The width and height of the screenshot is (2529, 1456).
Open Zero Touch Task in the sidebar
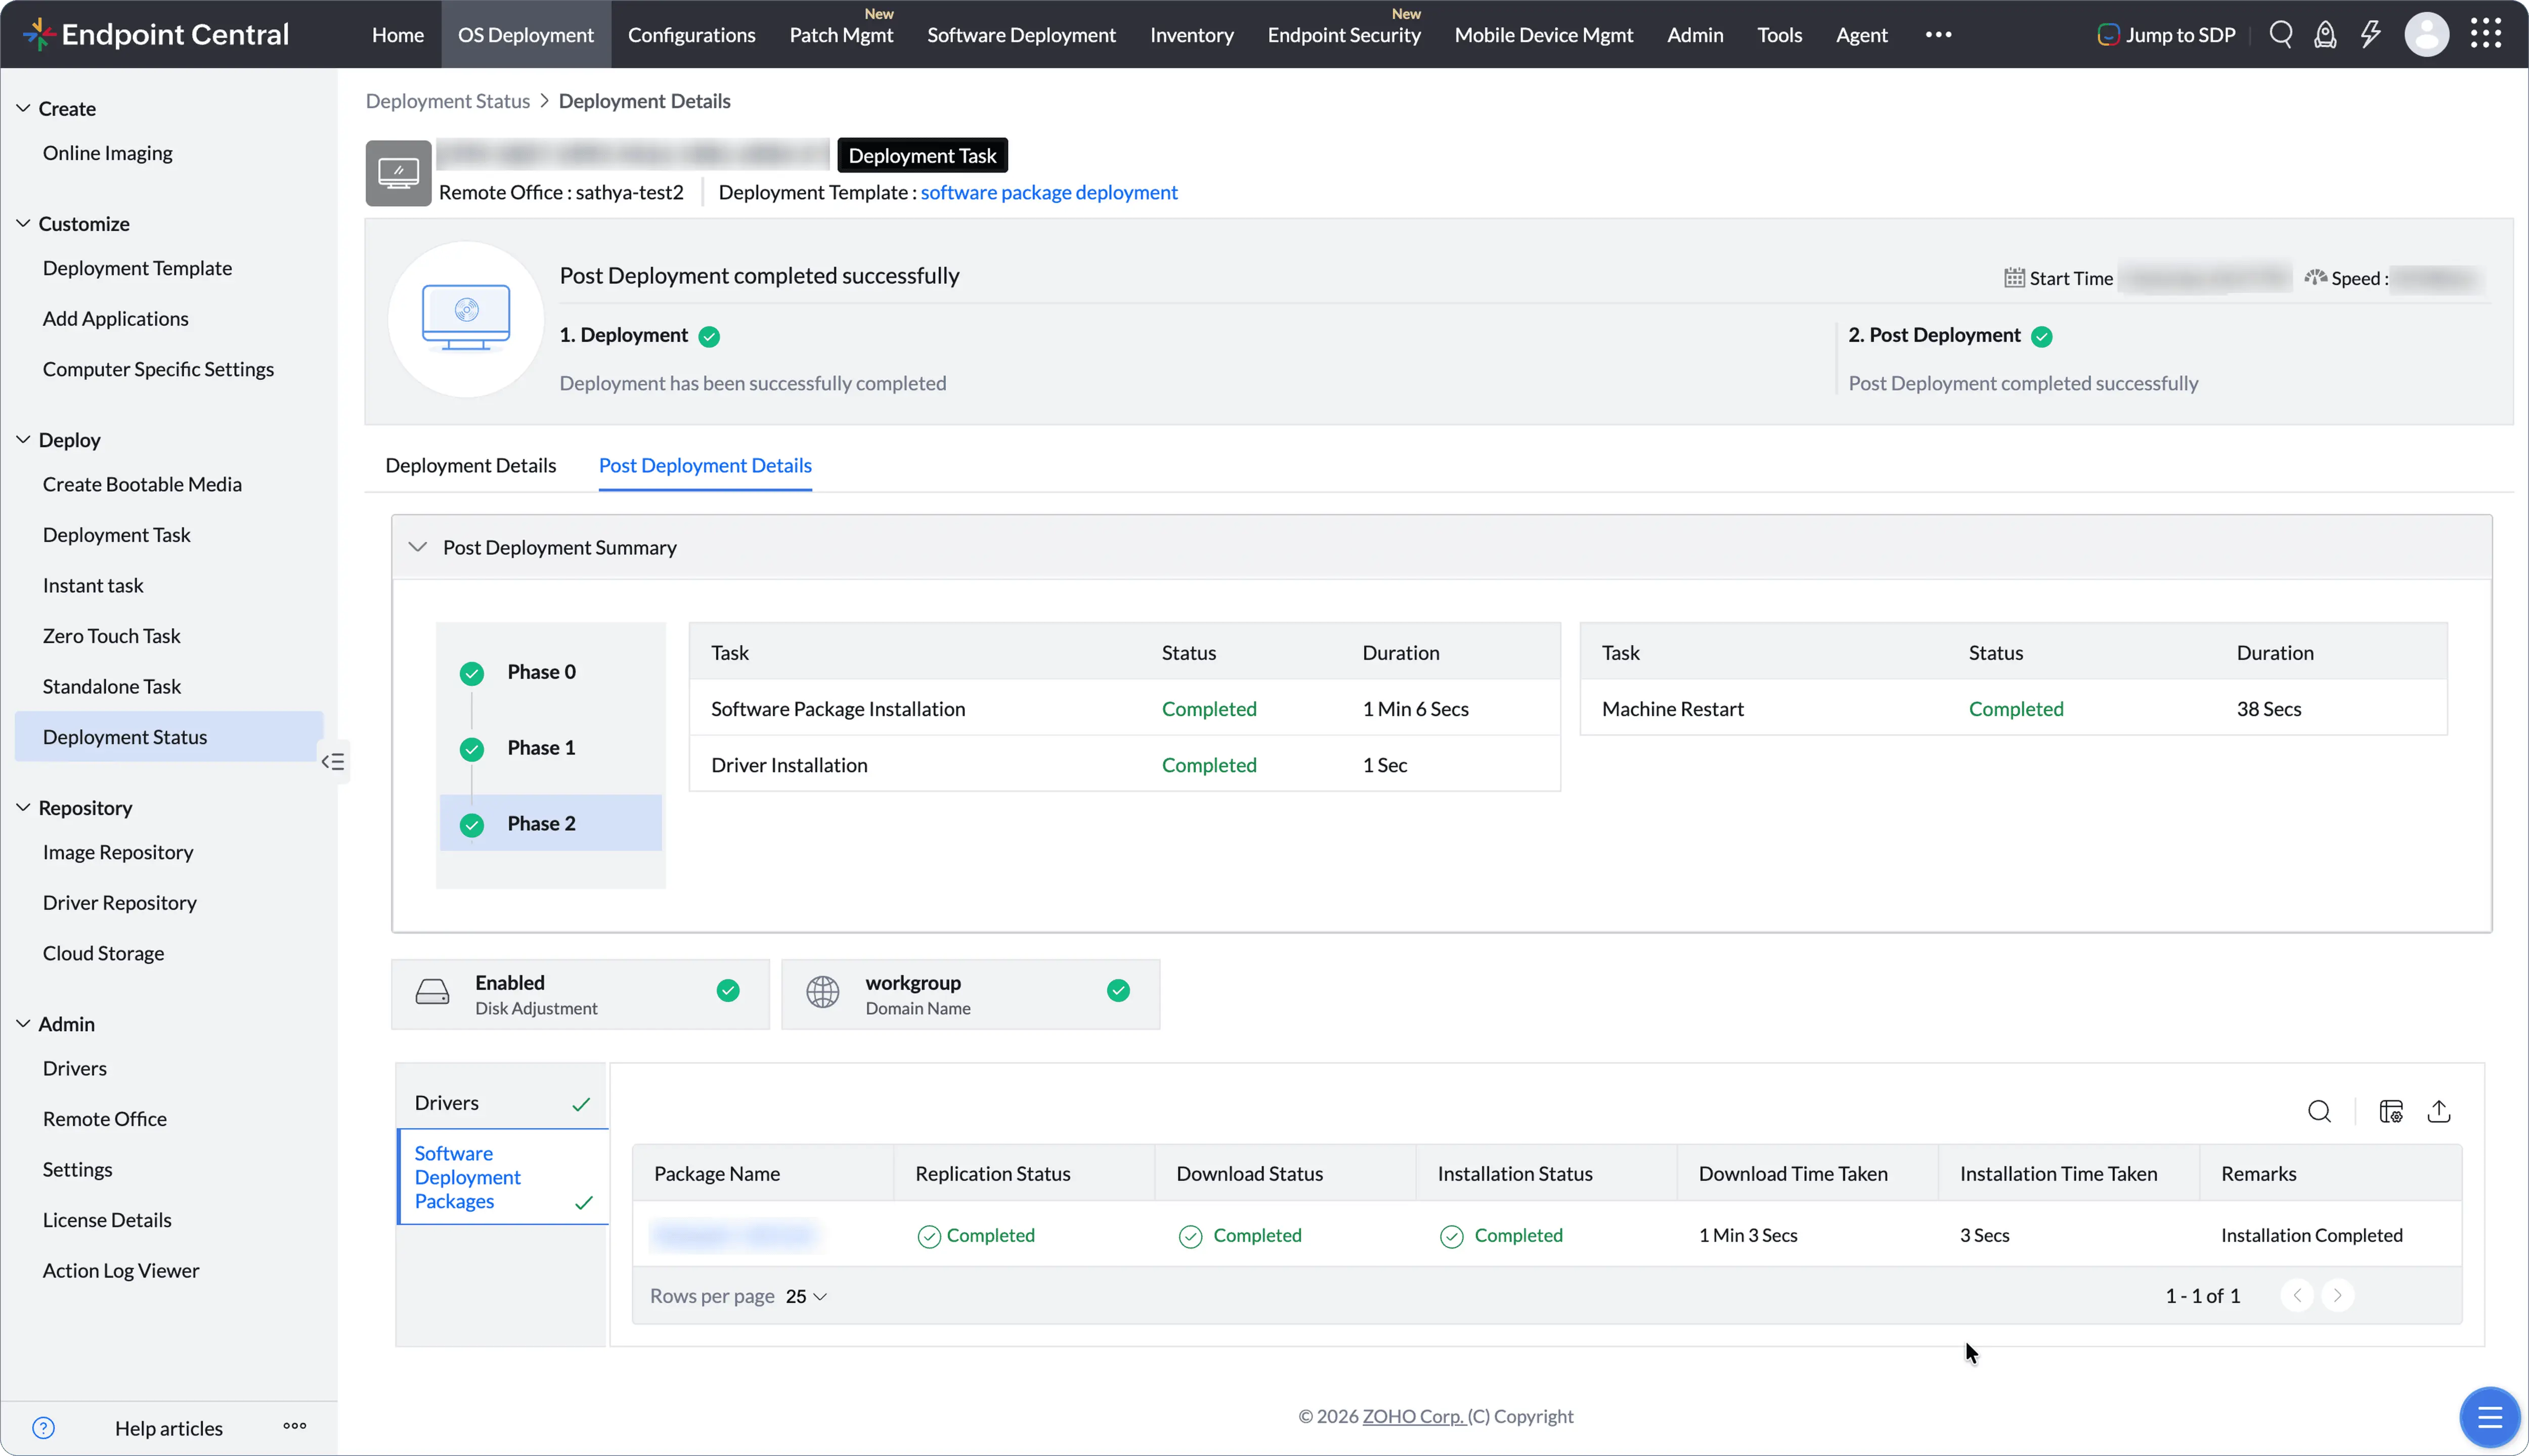(x=111, y=636)
